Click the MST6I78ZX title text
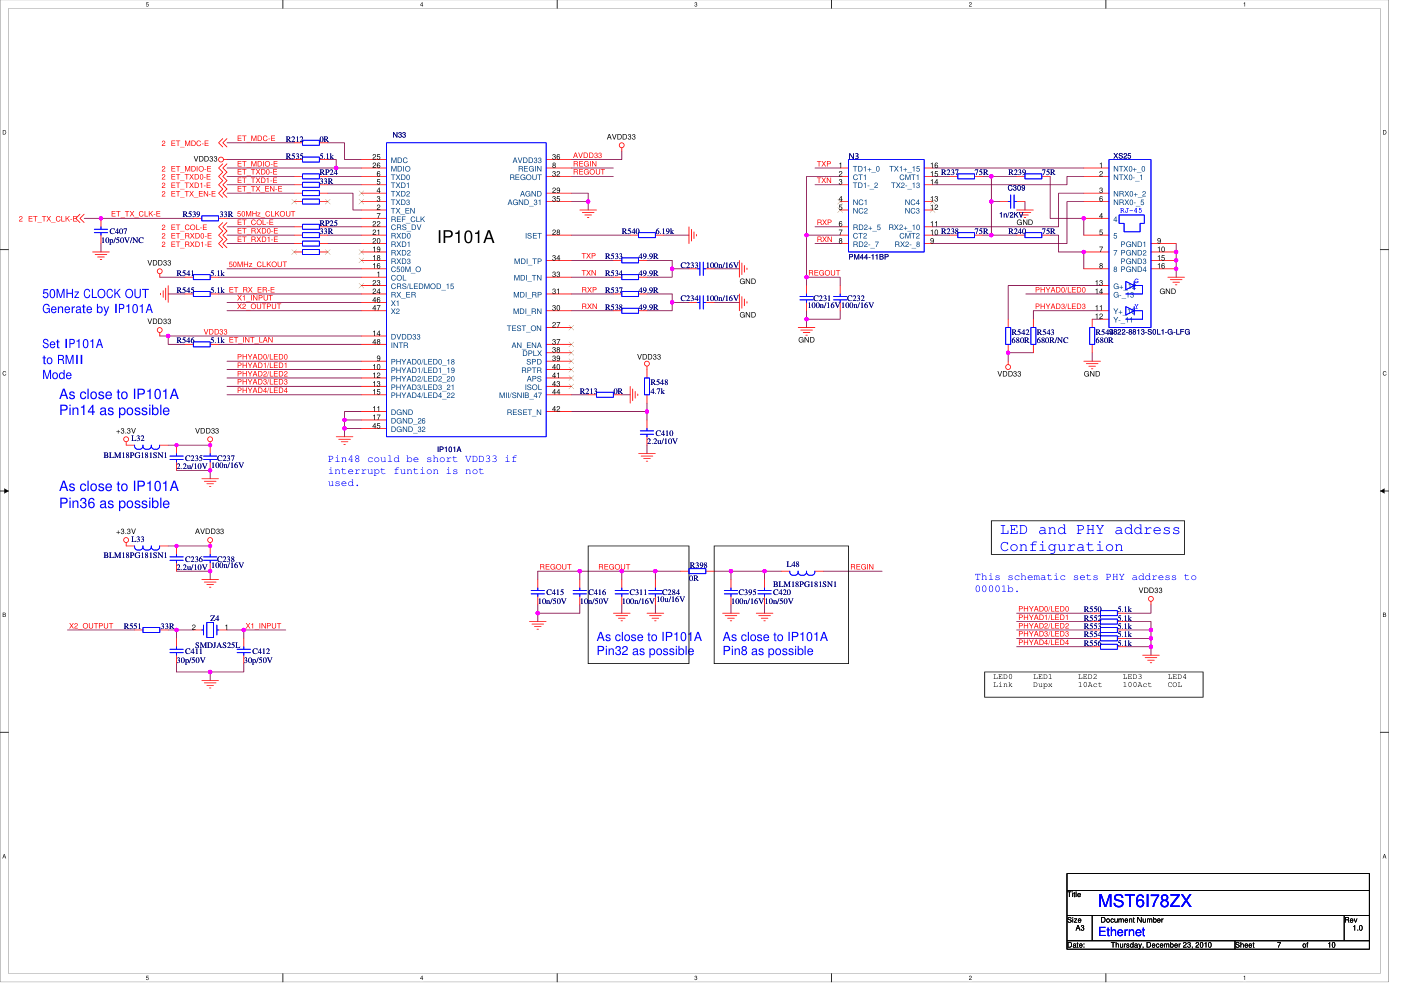Screen dimensions: 1404x993 pos(1144,901)
